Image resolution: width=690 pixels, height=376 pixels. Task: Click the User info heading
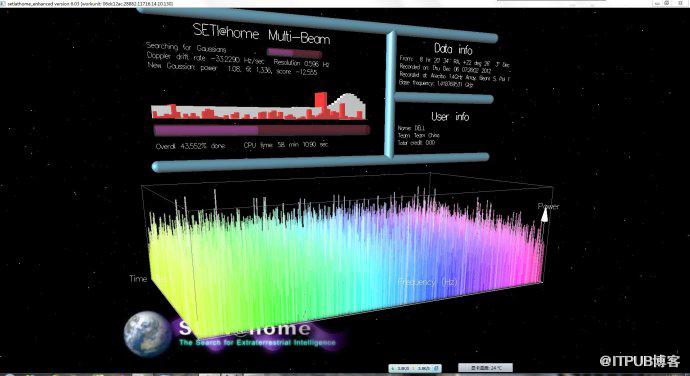click(x=450, y=116)
